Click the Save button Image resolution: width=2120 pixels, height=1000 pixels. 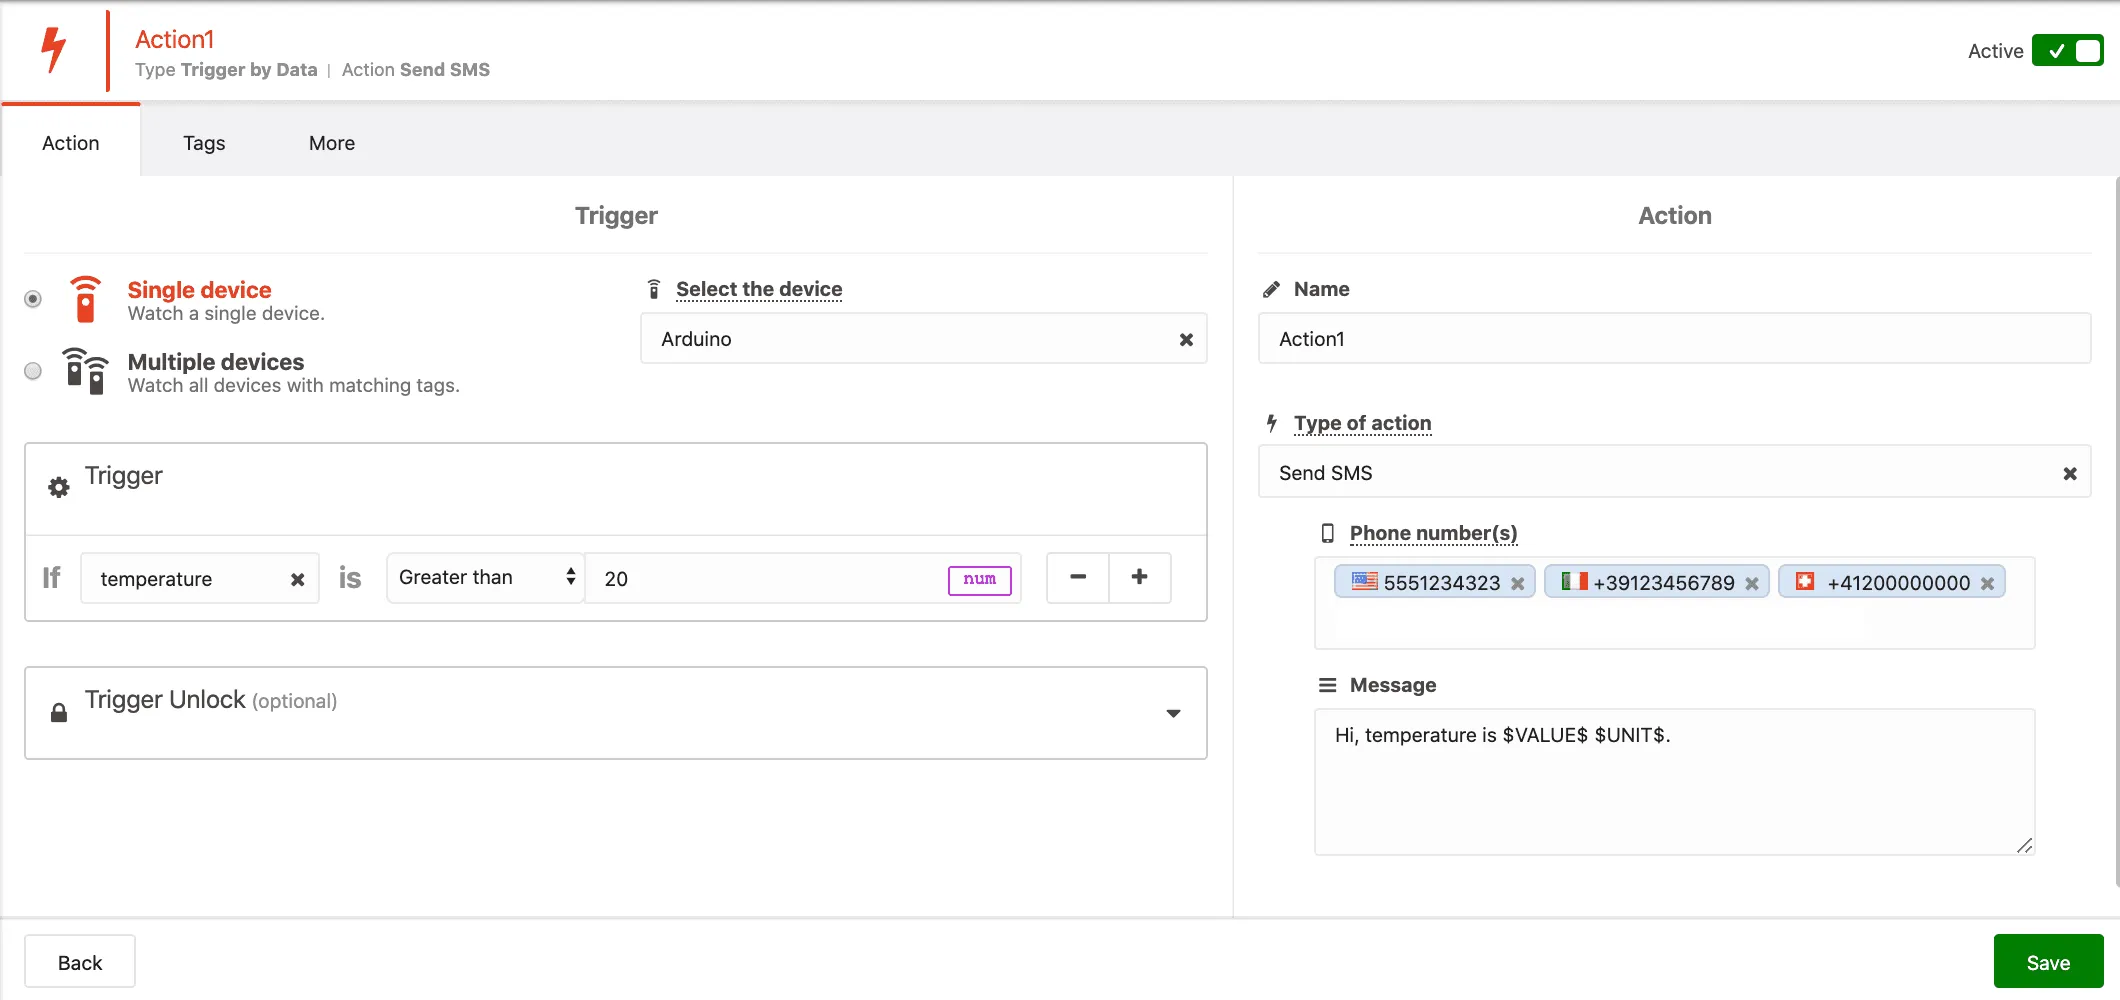click(x=2049, y=961)
